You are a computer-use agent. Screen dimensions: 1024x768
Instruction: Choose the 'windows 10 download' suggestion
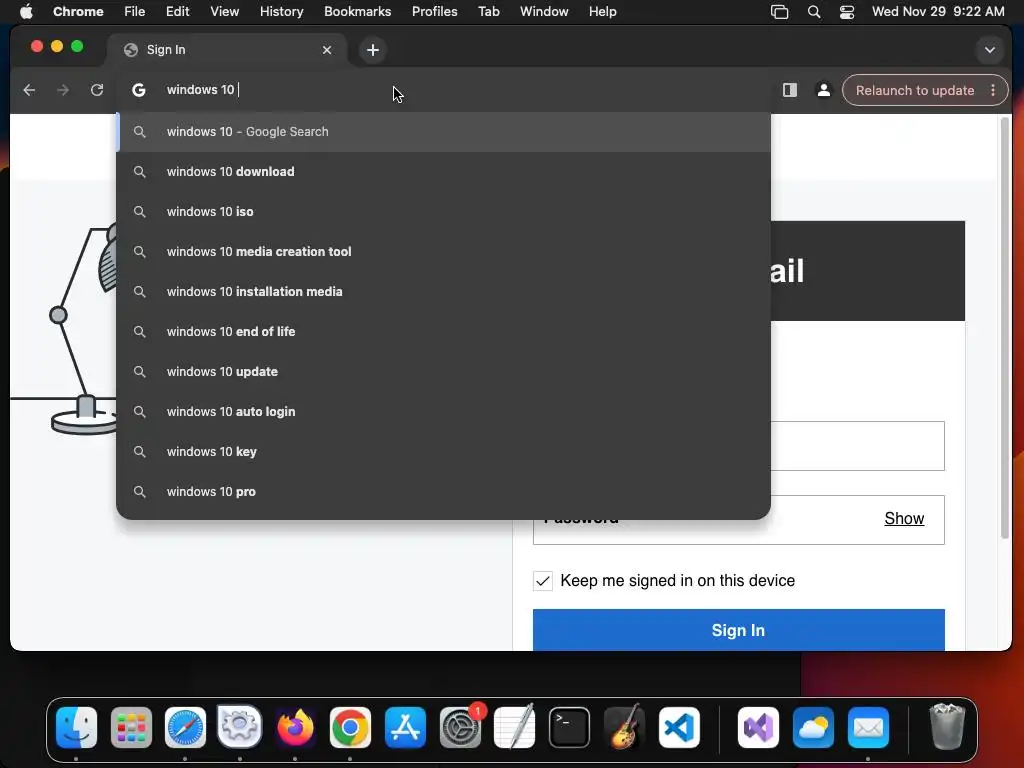[443, 172]
